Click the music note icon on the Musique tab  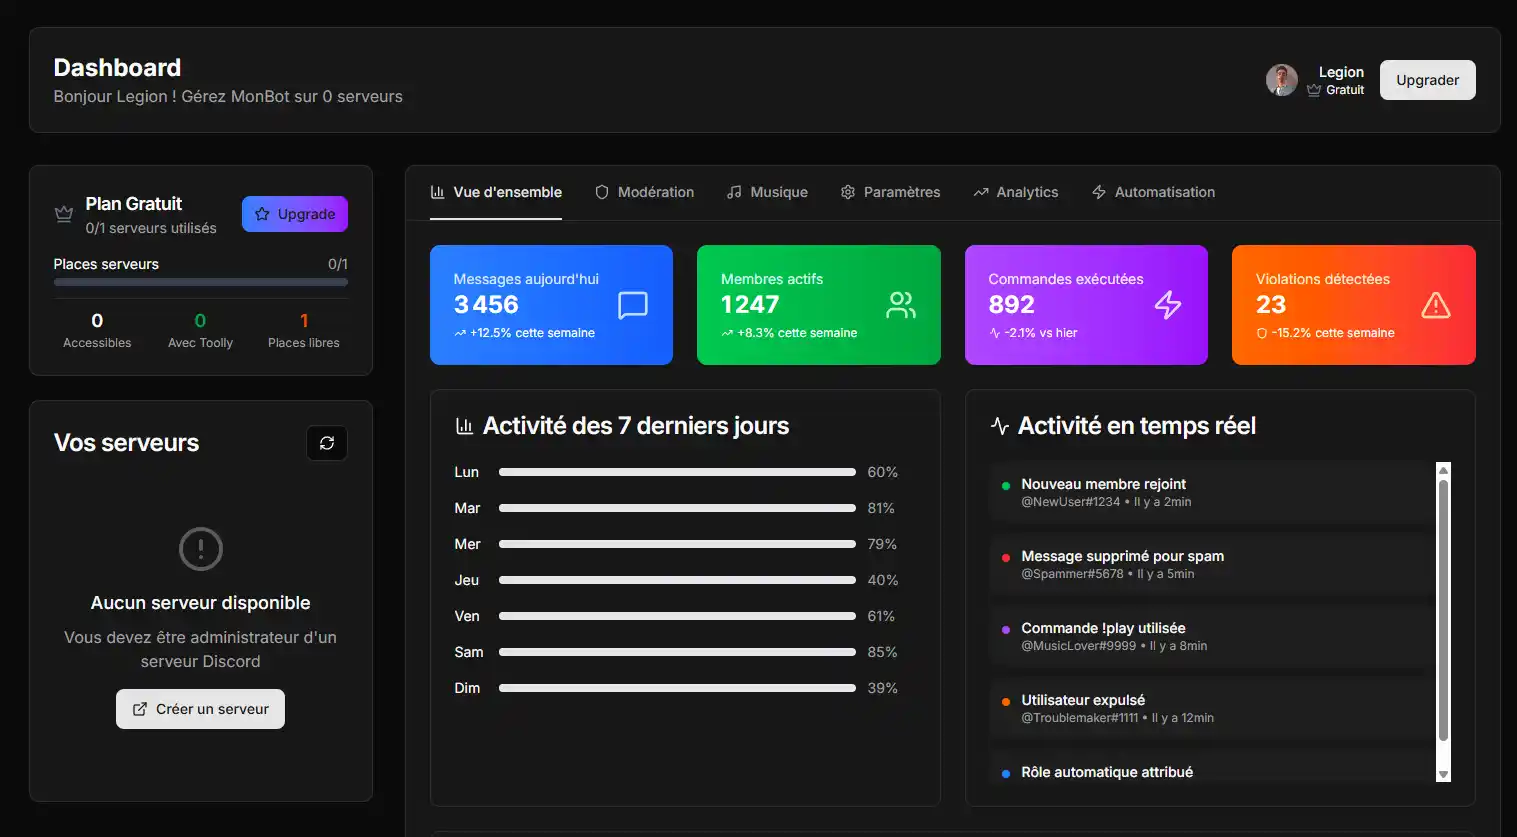[x=734, y=192]
